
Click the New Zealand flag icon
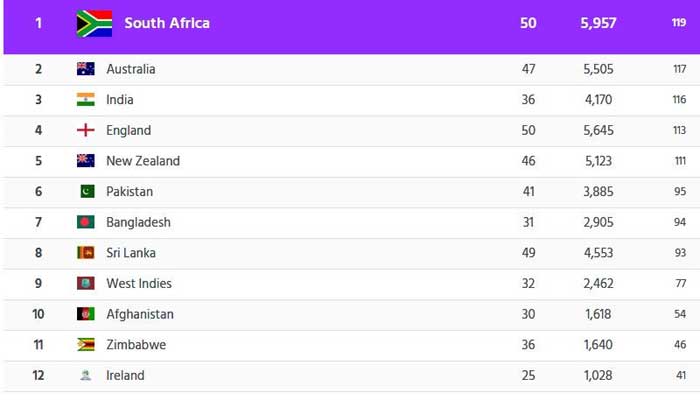tap(86, 161)
